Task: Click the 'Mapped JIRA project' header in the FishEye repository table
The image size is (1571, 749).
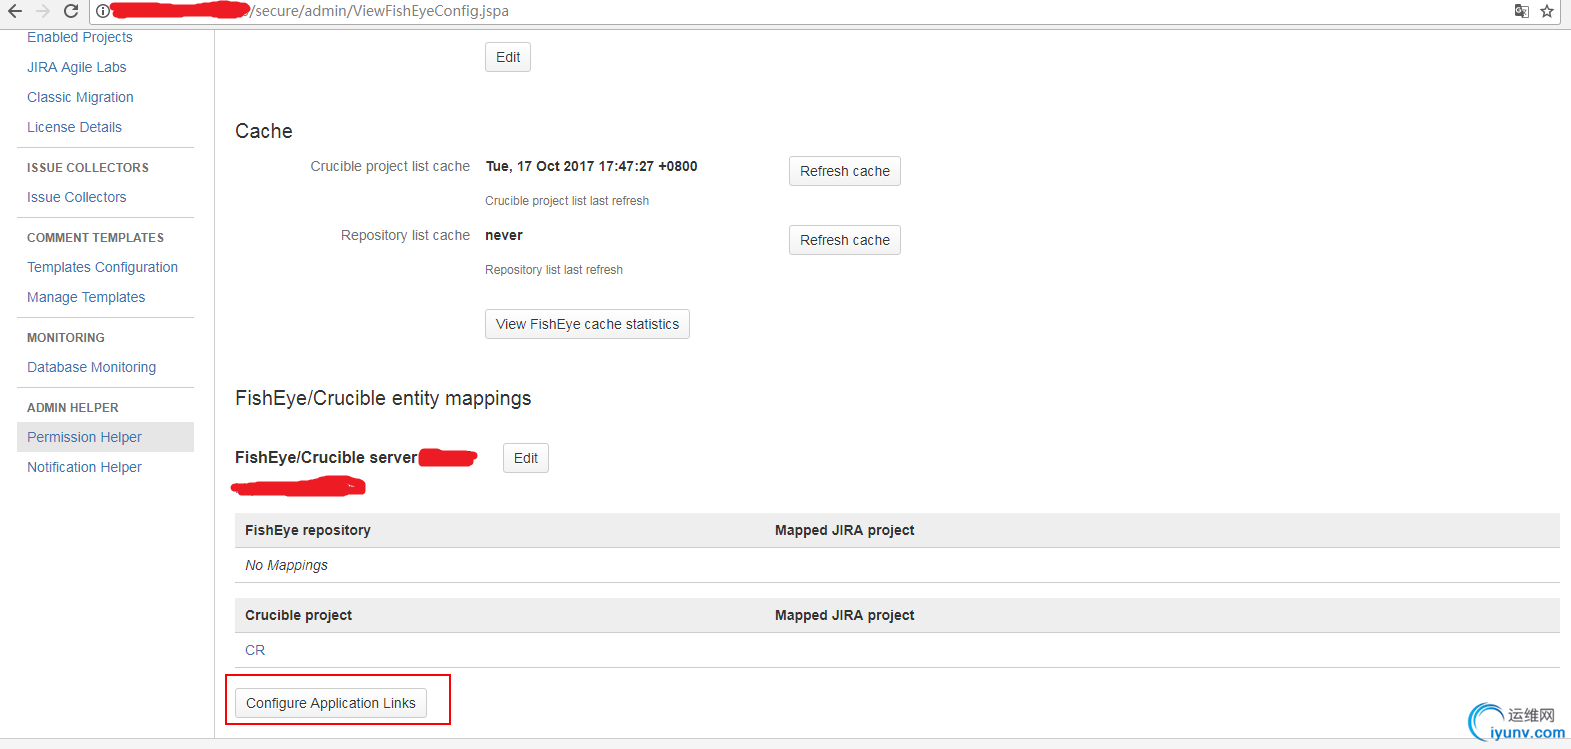Action: (x=844, y=530)
